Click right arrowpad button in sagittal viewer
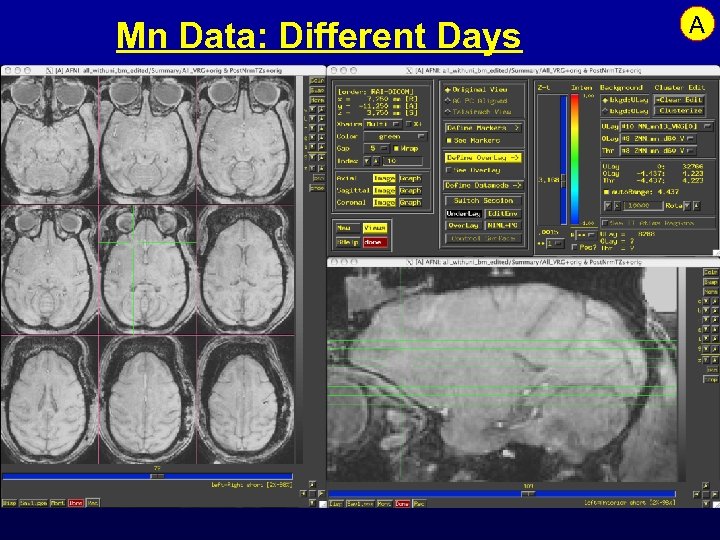The width and height of the screenshot is (720, 540). click(714, 495)
